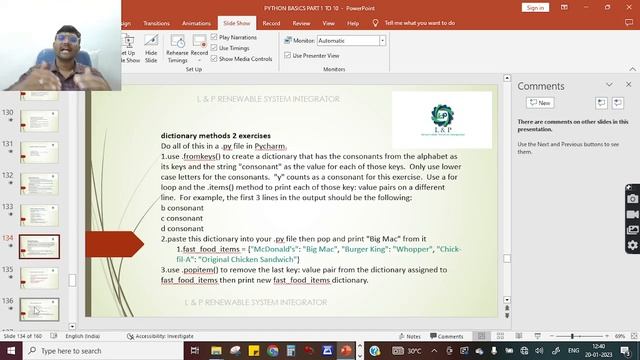Toggle Use Timings checkbox

(x=214, y=48)
